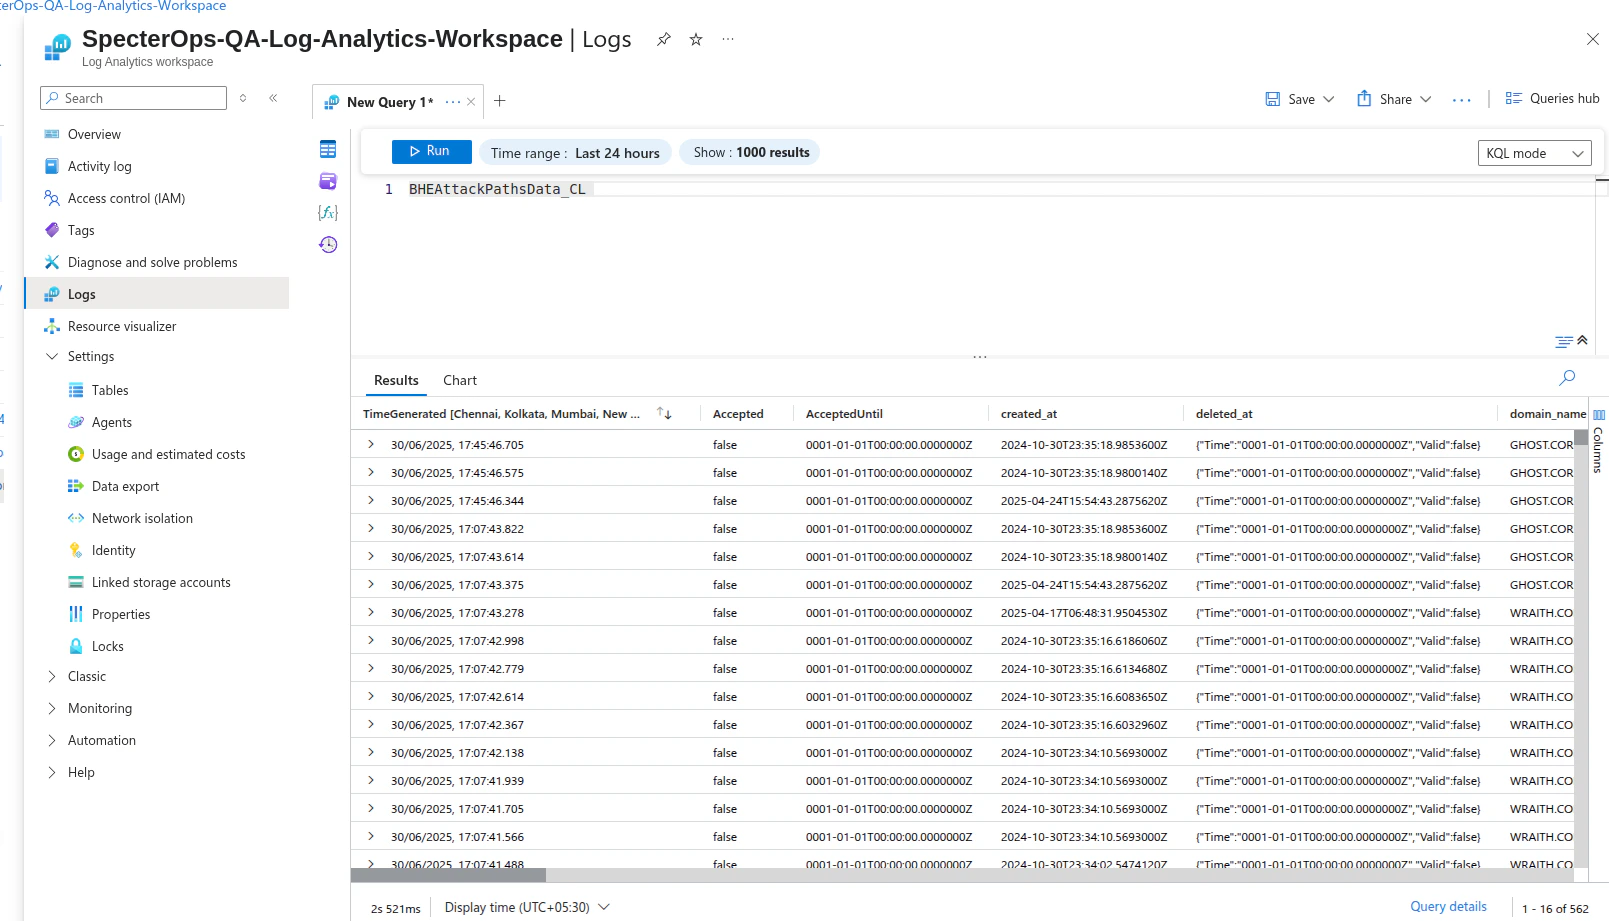Open Query details link
This screenshot has height=921, width=1609.
point(1447,906)
